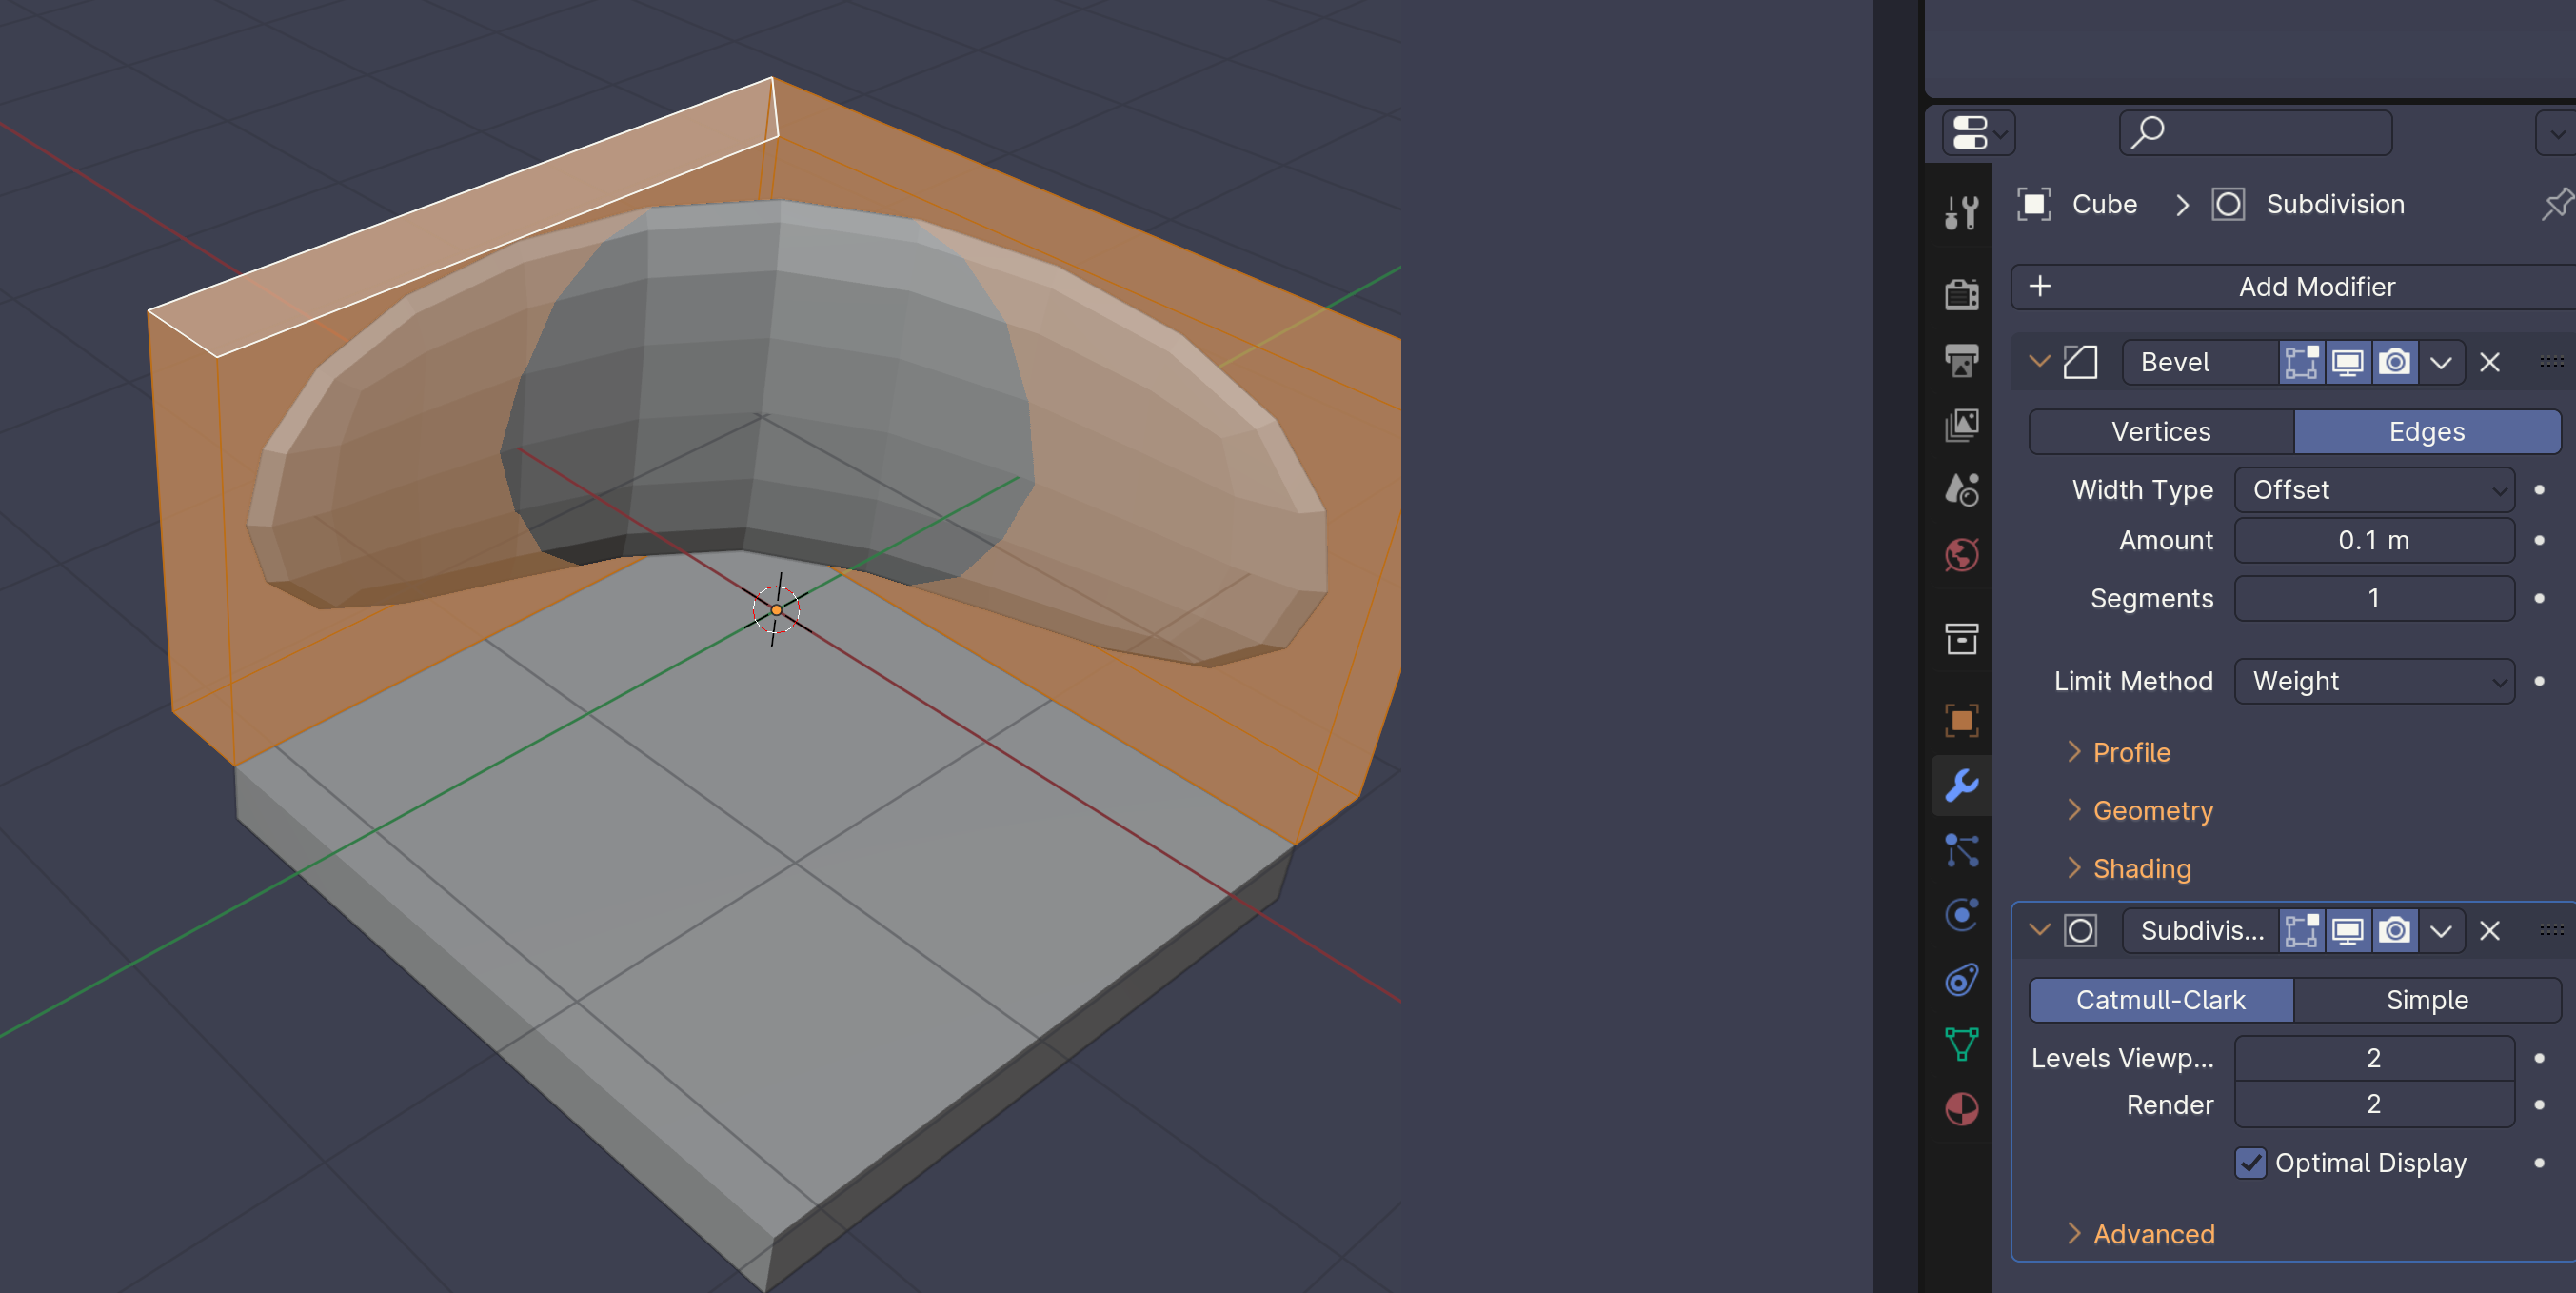Image resolution: width=2576 pixels, height=1293 pixels.
Task: Open the Tool properties tab
Action: click(1961, 212)
